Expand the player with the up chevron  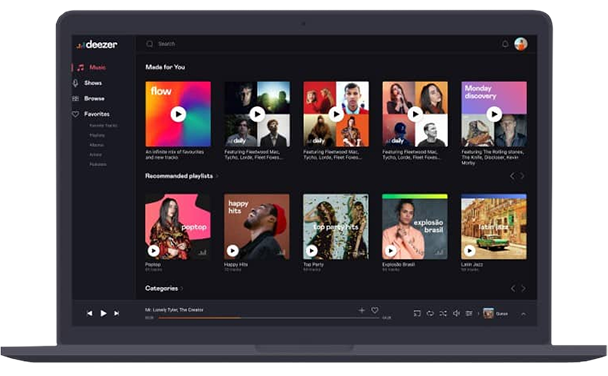click(523, 314)
